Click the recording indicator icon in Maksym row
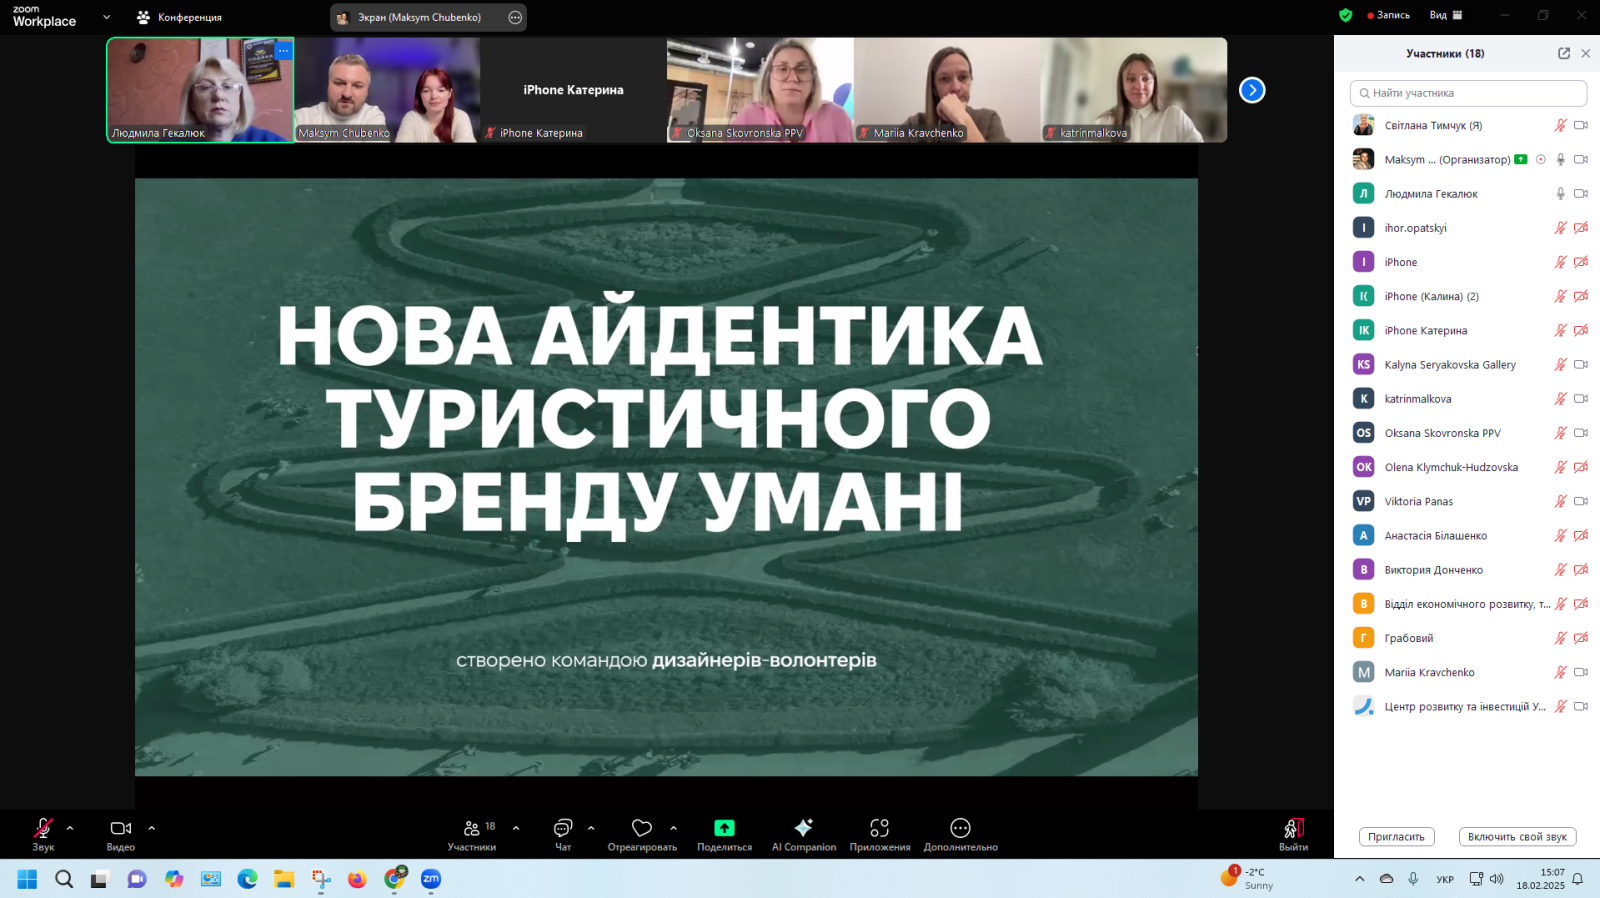 coord(1541,159)
